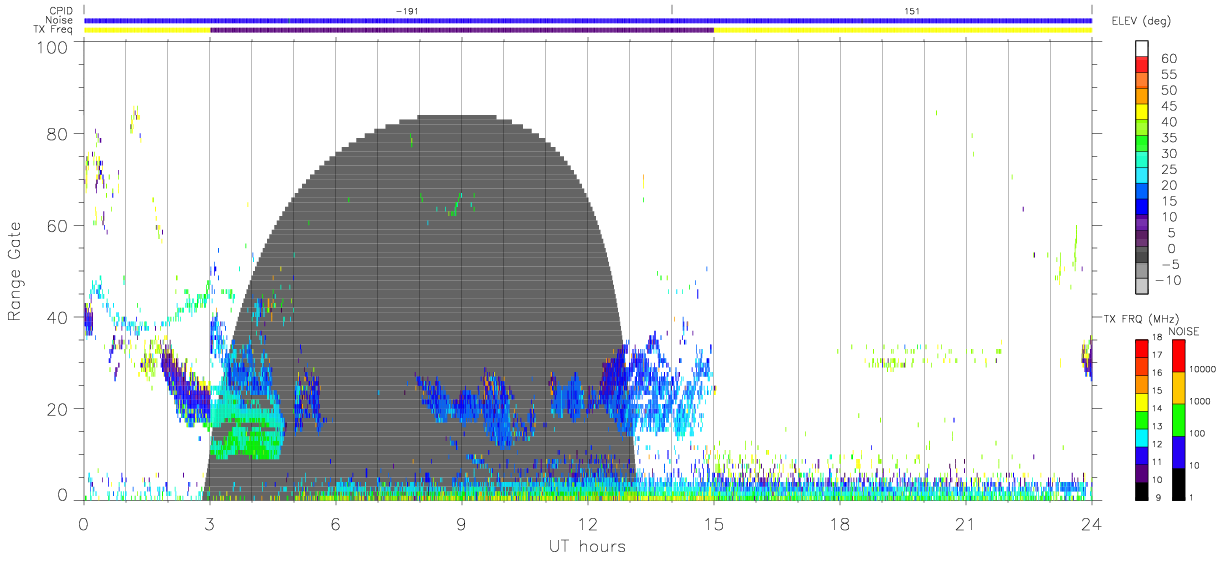The height and width of the screenshot is (567, 1228).
Task: Click the purple segment of the top TX Freq strip
Action: point(461,30)
